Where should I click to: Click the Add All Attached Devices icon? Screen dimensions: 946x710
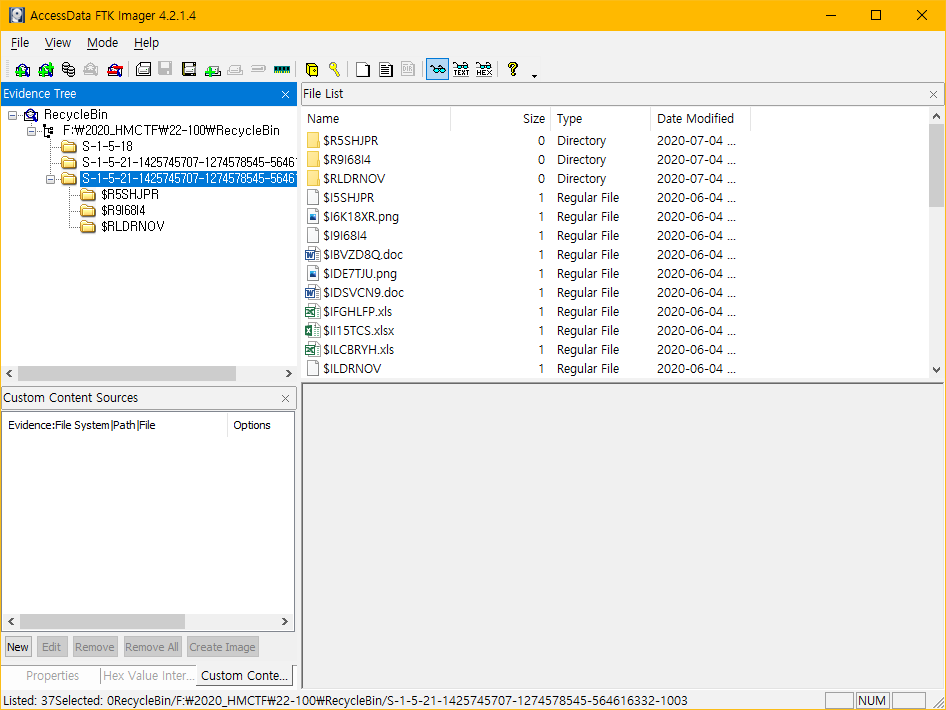coord(46,70)
